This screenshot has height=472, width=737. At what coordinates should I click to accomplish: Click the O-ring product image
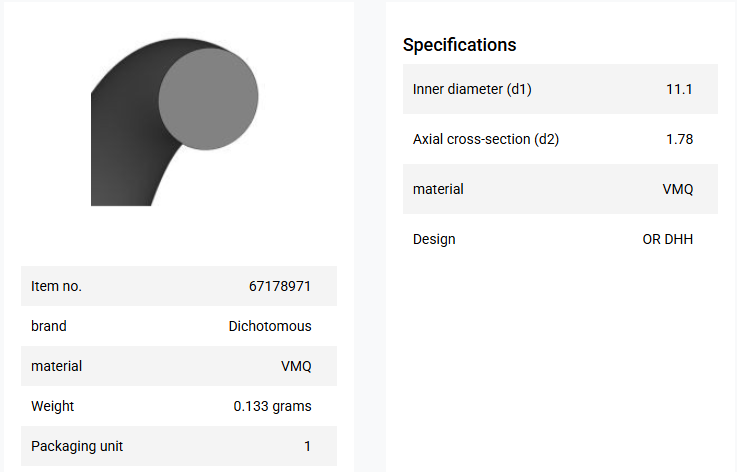(174, 122)
